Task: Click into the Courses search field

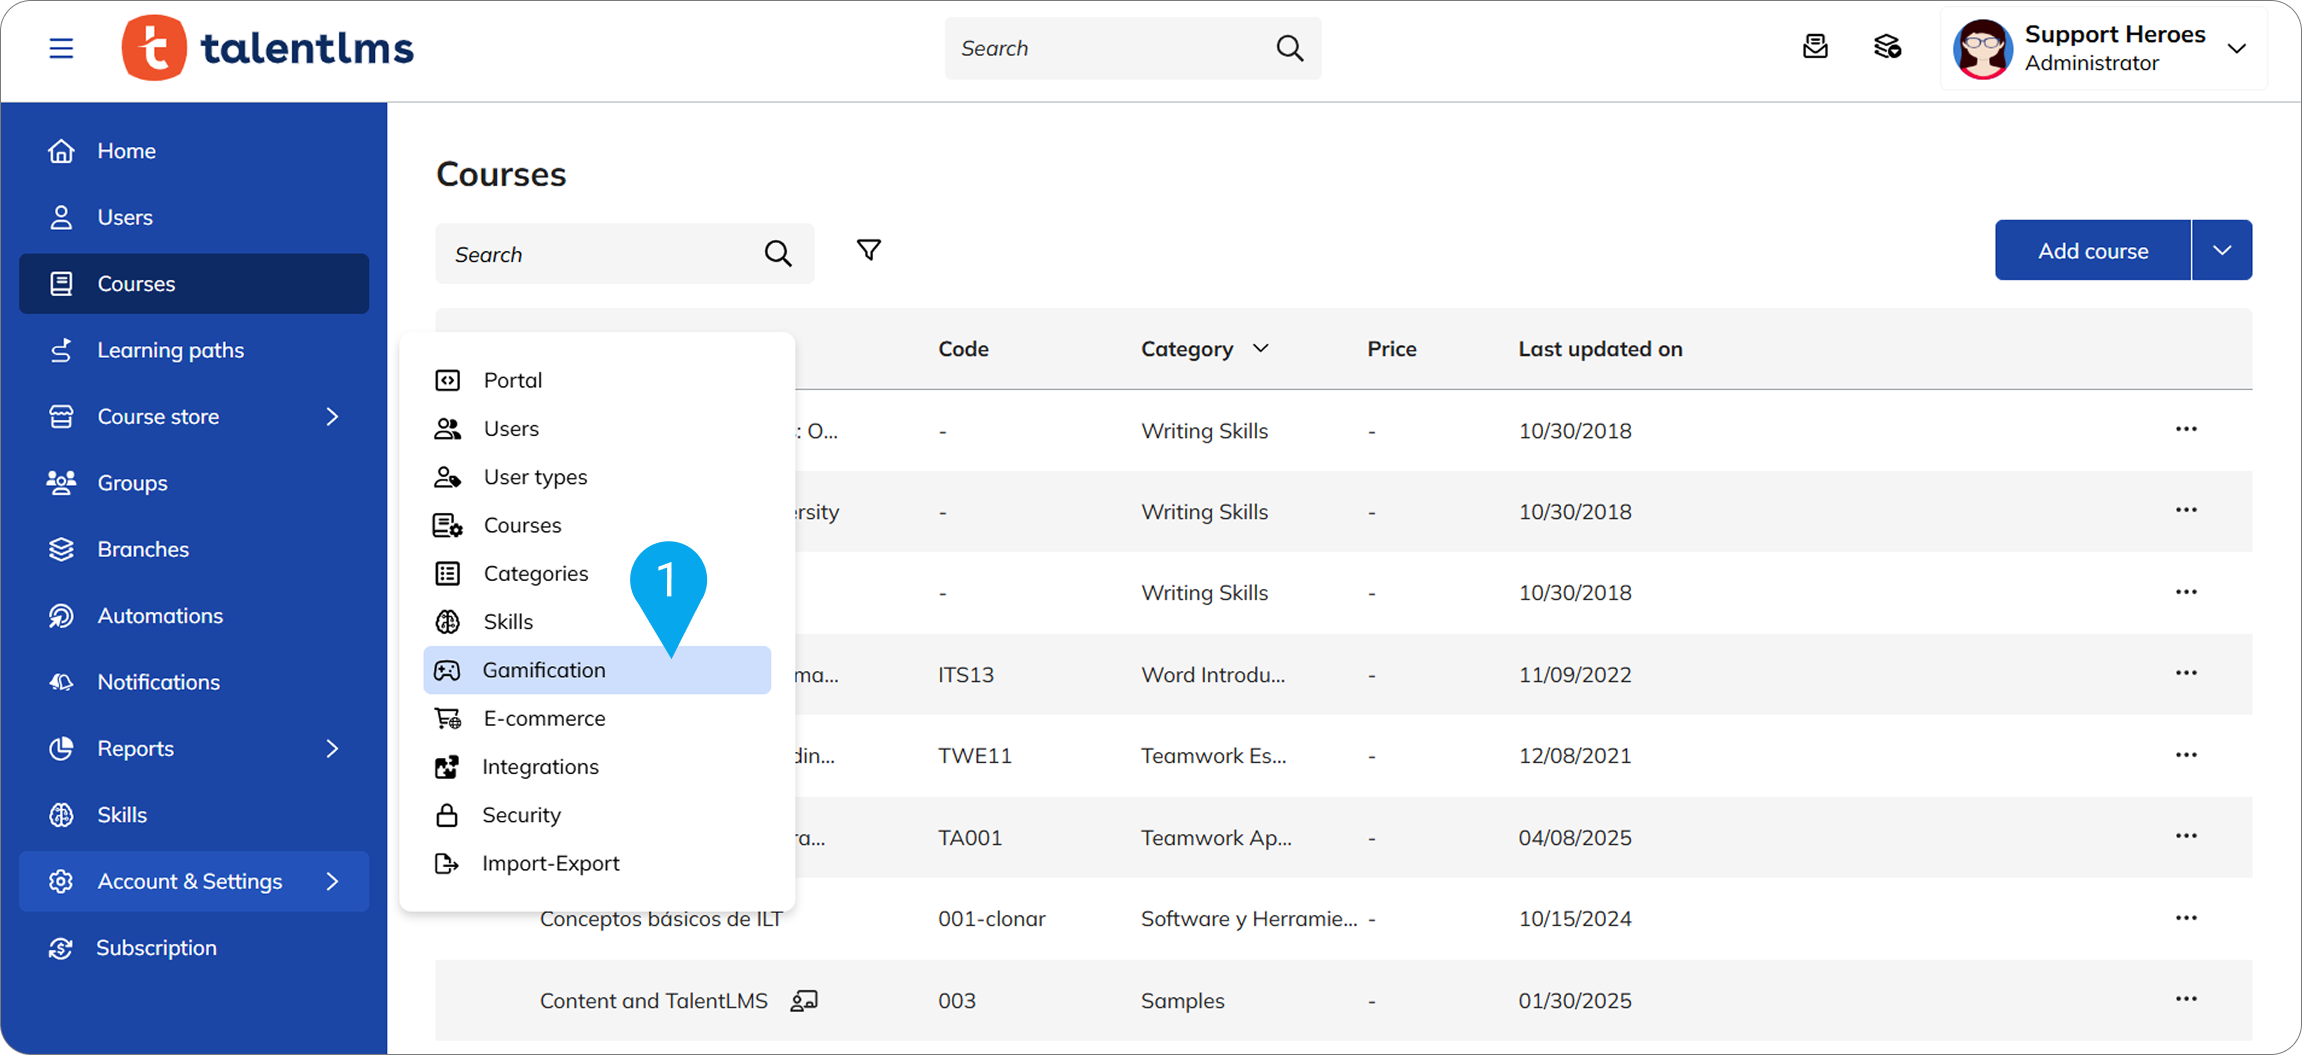Action: click(600, 254)
